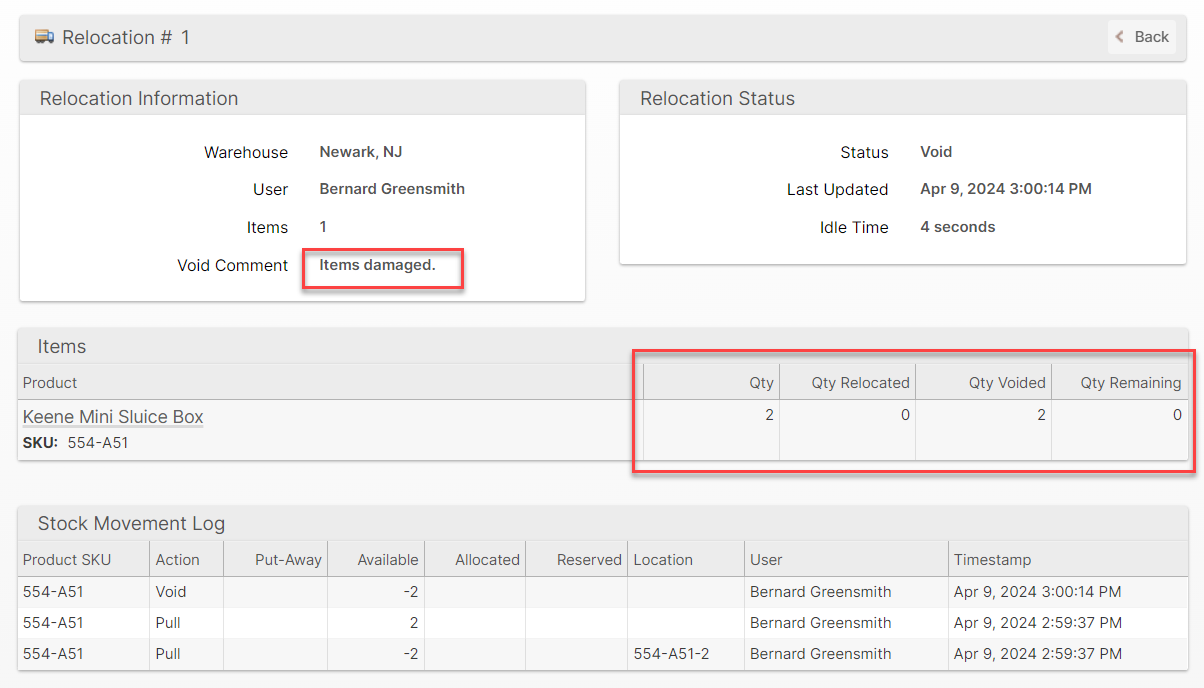Select the Put-Away column header

point(288,560)
